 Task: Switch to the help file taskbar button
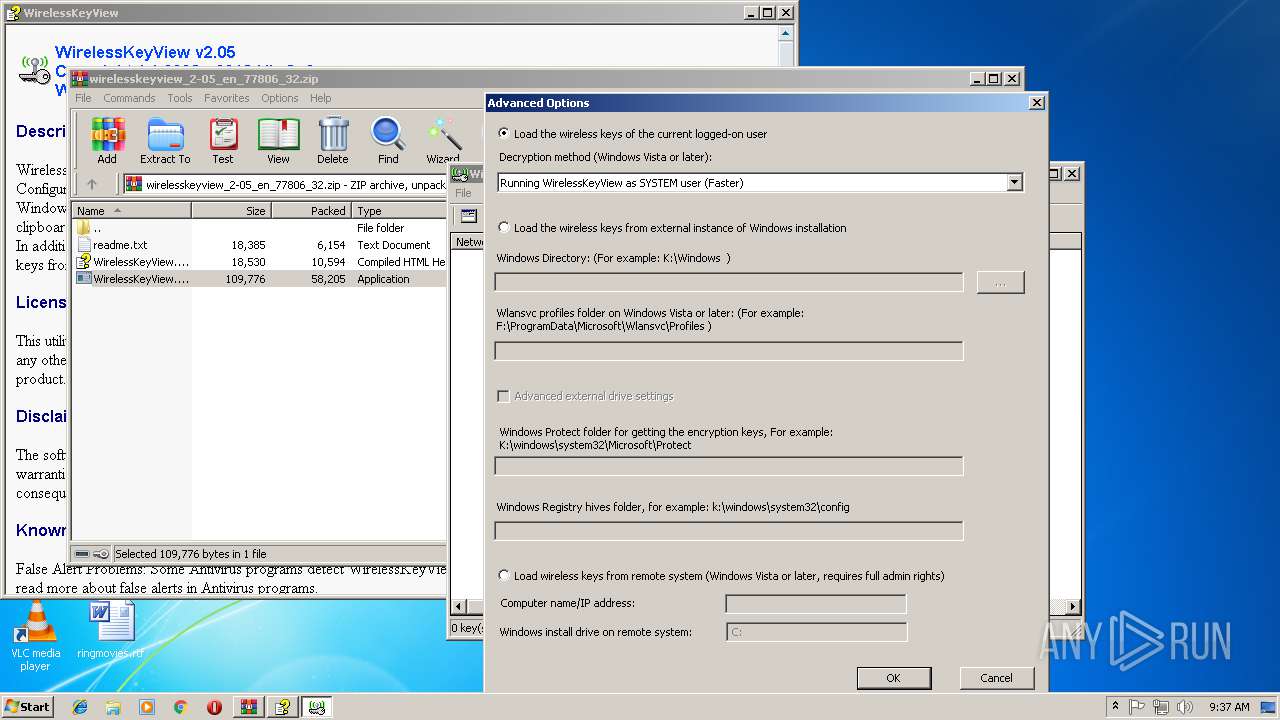pos(283,707)
